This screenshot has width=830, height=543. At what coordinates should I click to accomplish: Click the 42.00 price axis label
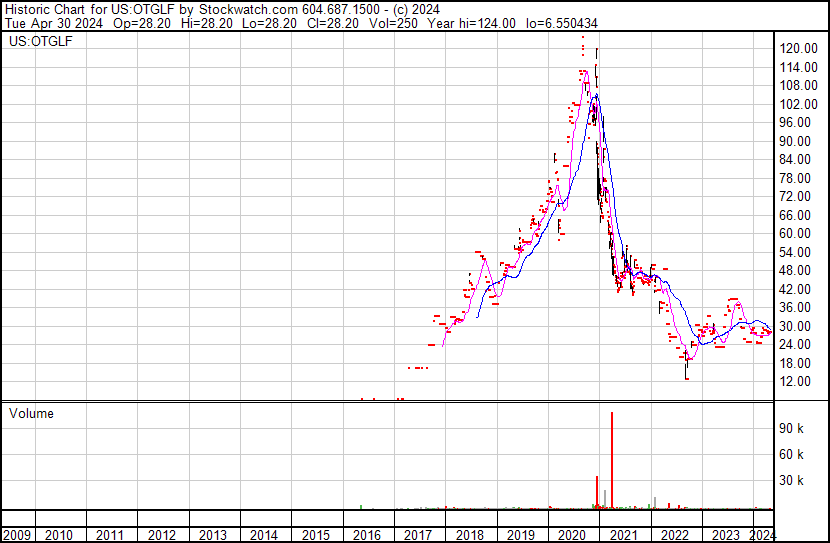pyautogui.click(x=796, y=289)
